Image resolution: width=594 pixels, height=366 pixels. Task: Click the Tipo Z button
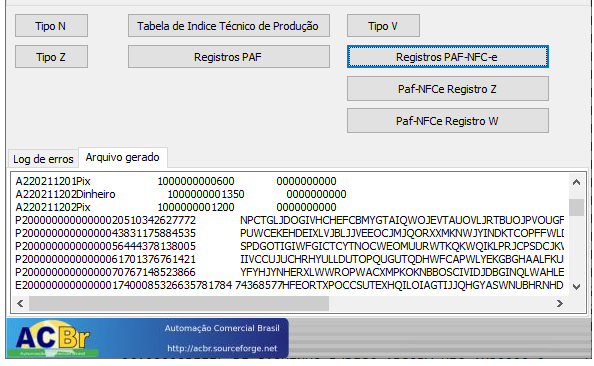tap(51, 57)
